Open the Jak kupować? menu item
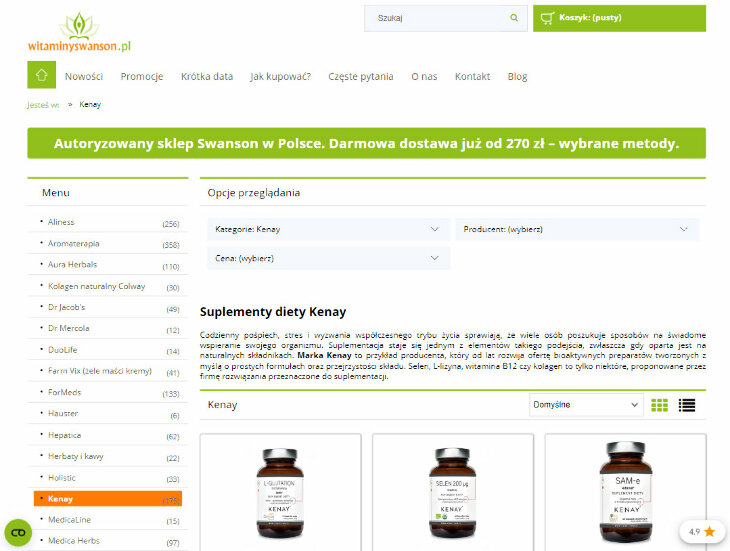Viewport: 730px width, 551px height. click(281, 76)
